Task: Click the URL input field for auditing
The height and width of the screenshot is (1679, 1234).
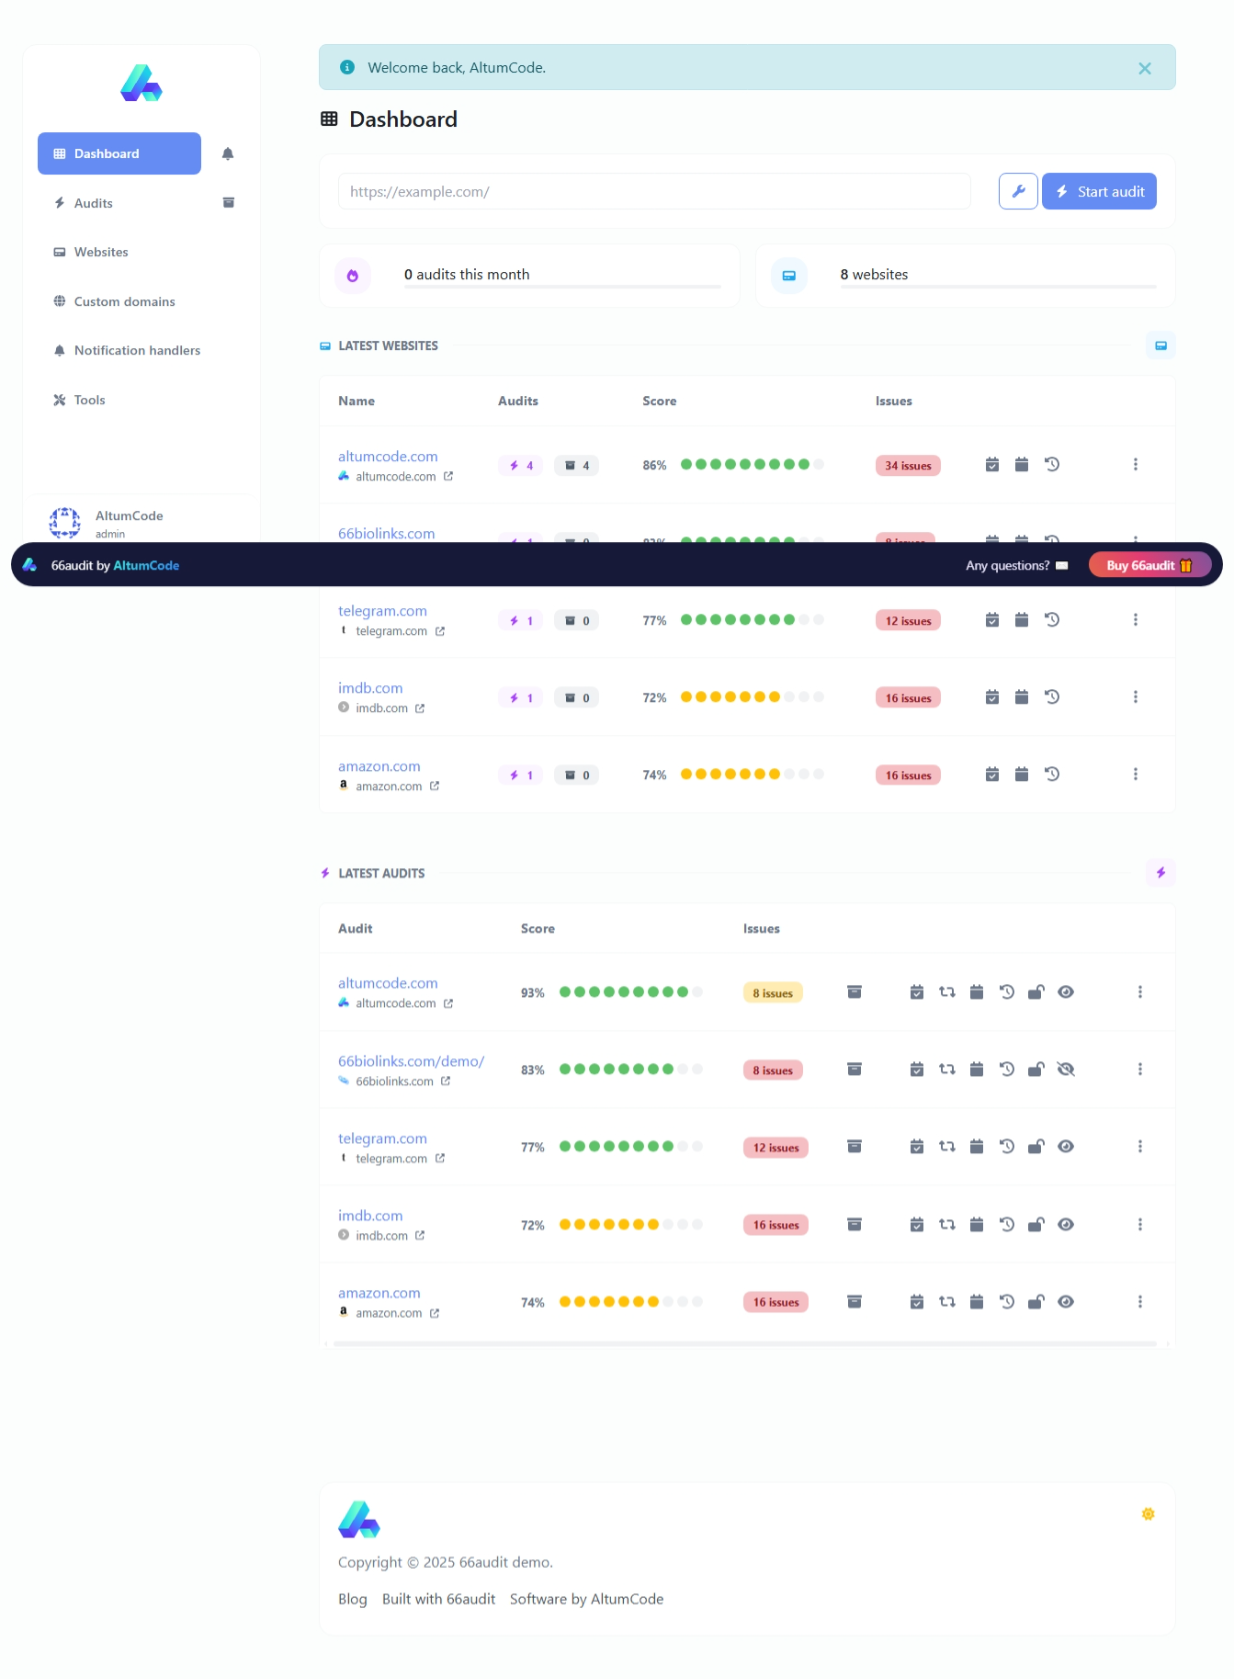Action: pyautogui.click(x=654, y=192)
